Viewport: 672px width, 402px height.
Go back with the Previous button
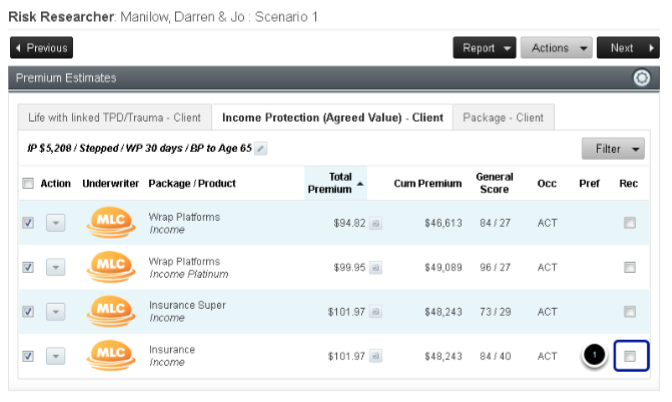(42, 48)
